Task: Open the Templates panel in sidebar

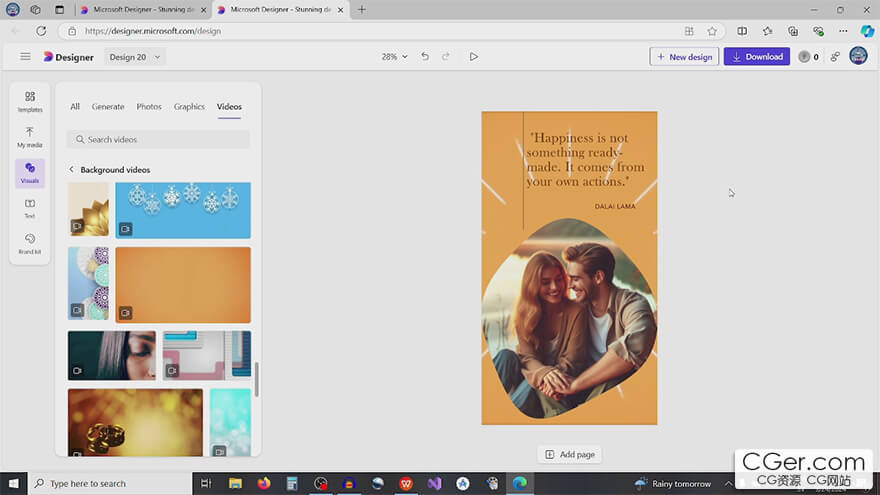Action: click(x=30, y=100)
